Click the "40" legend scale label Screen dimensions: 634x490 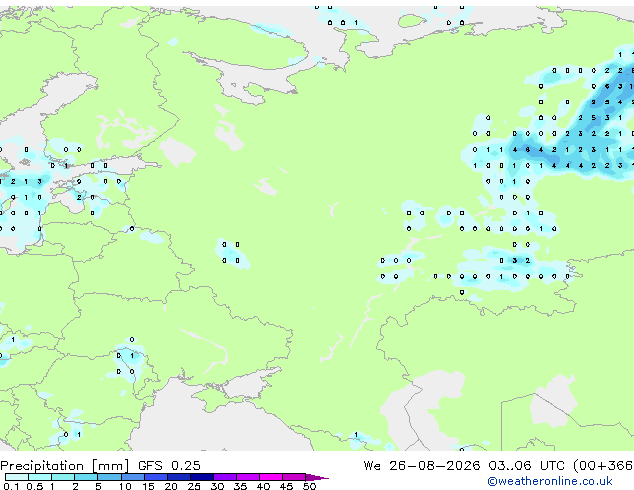(x=263, y=486)
